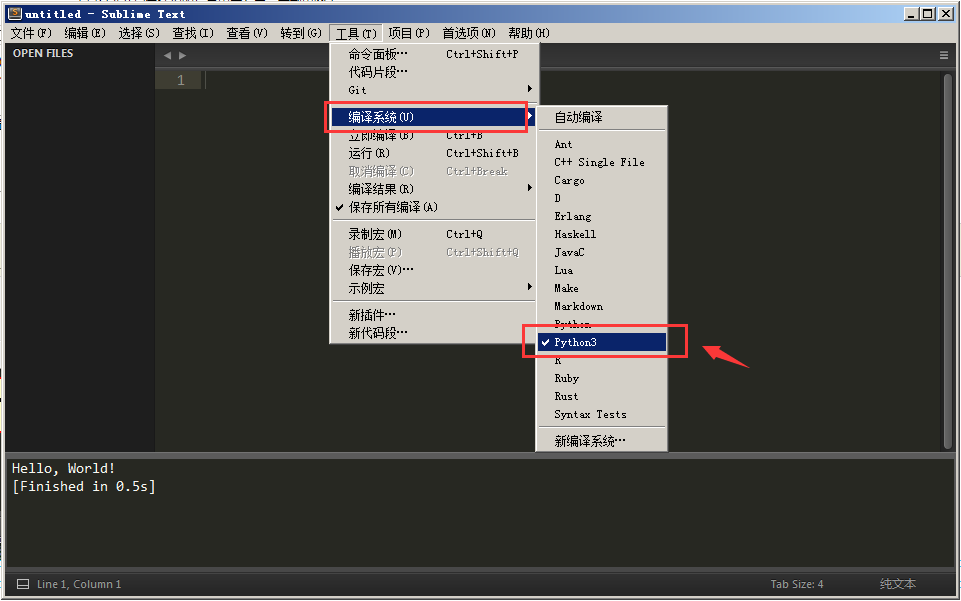
Task: Click Sublime Text app icon in title bar
Action: tap(15, 13)
